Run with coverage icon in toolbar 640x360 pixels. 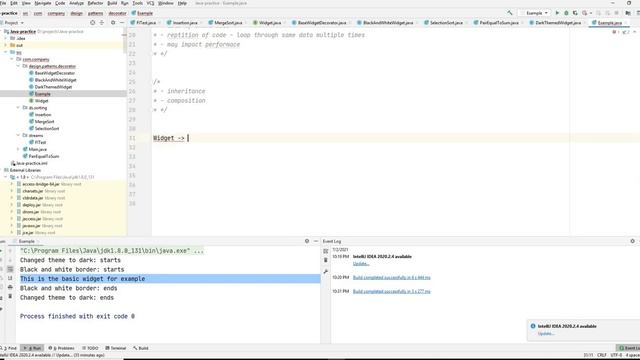(575, 13)
